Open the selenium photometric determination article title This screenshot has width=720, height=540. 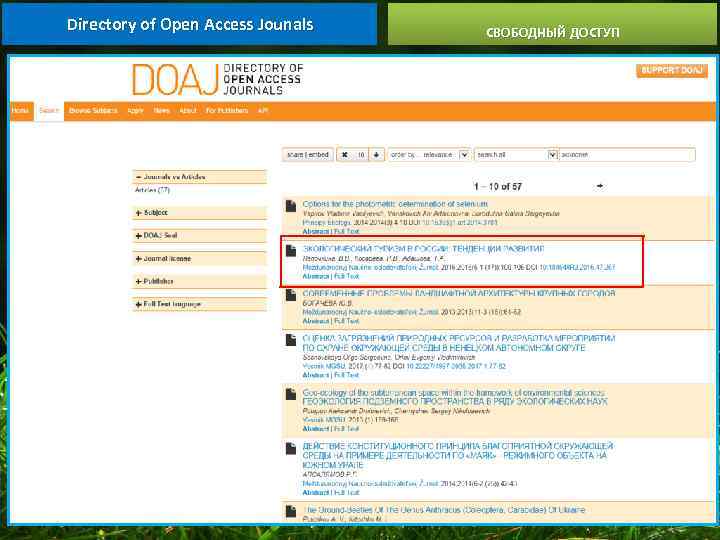395,203
